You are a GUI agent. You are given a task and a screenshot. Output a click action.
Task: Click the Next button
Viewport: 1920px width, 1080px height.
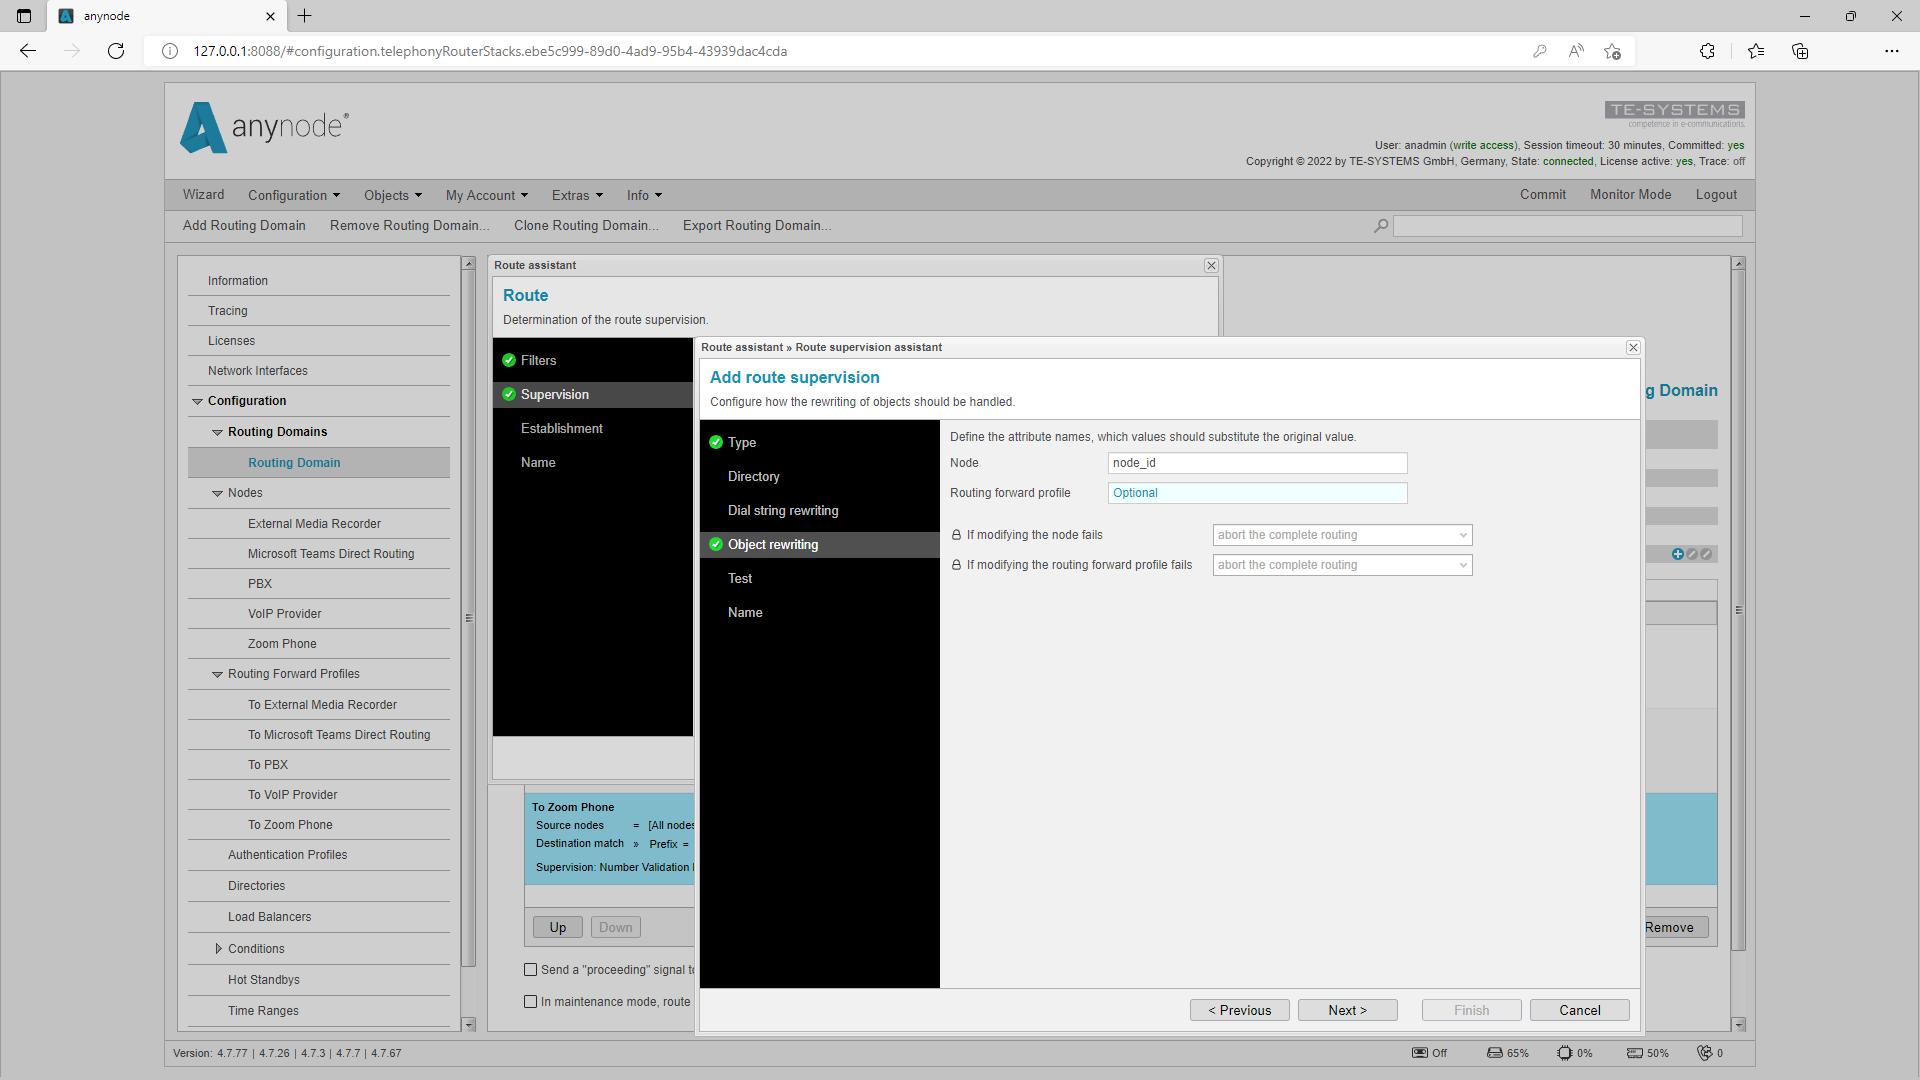point(1348,1011)
